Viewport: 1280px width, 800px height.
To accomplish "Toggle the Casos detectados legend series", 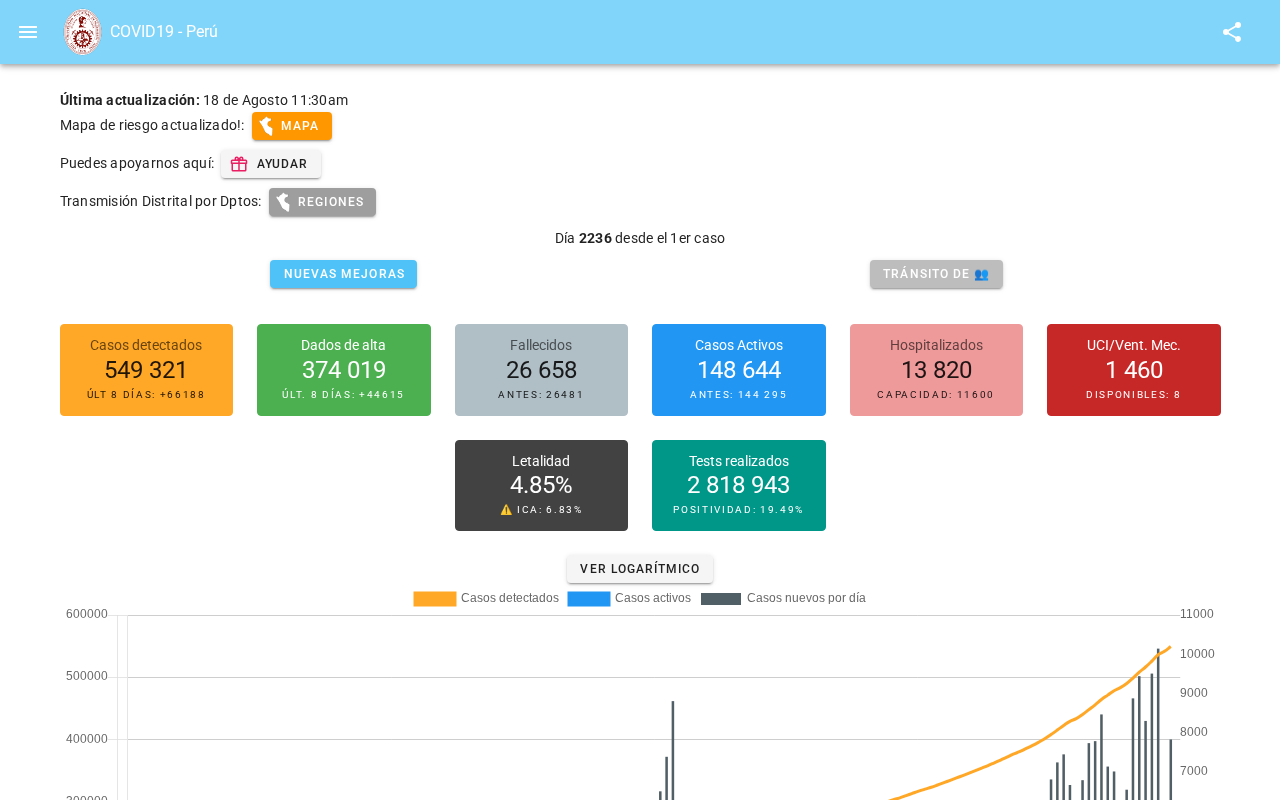I will [486, 598].
